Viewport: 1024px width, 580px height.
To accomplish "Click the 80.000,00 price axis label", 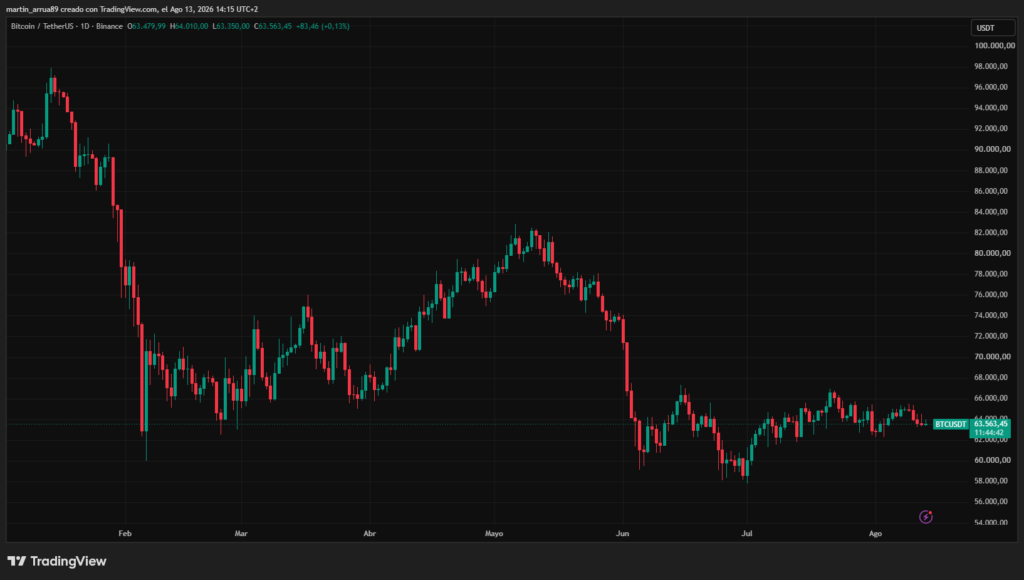I will pos(991,253).
